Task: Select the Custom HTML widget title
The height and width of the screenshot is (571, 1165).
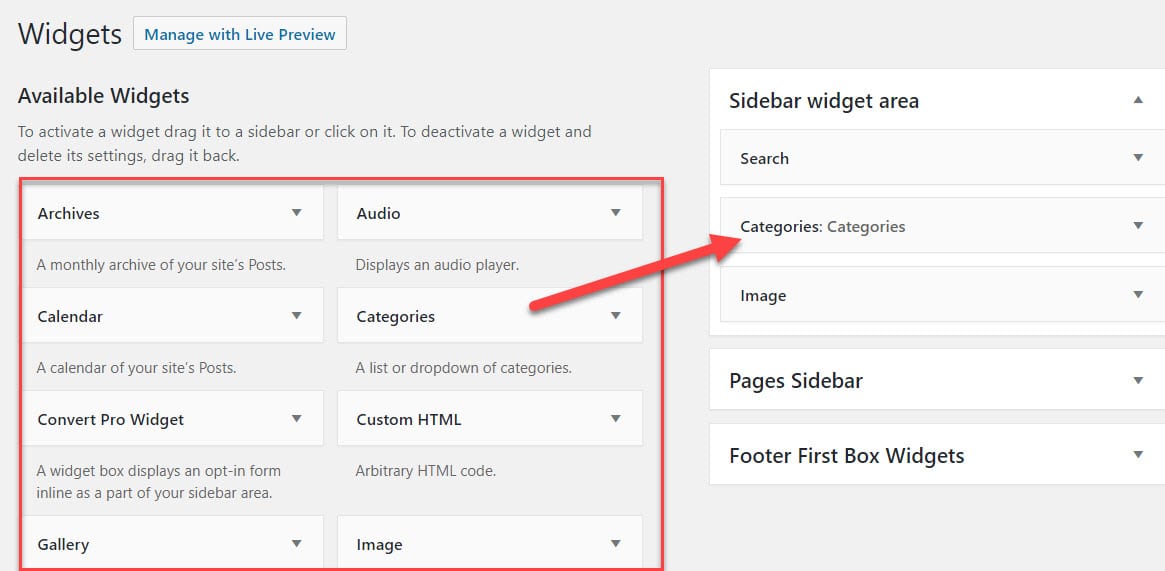Action: click(409, 419)
